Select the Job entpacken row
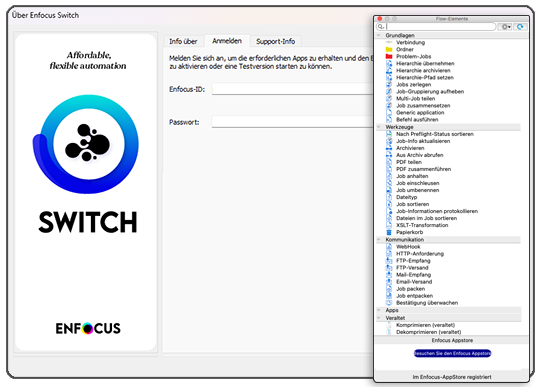 pos(448,296)
